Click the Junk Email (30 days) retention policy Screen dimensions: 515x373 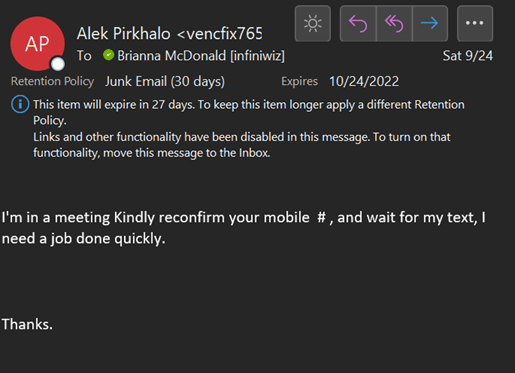[165, 82]
